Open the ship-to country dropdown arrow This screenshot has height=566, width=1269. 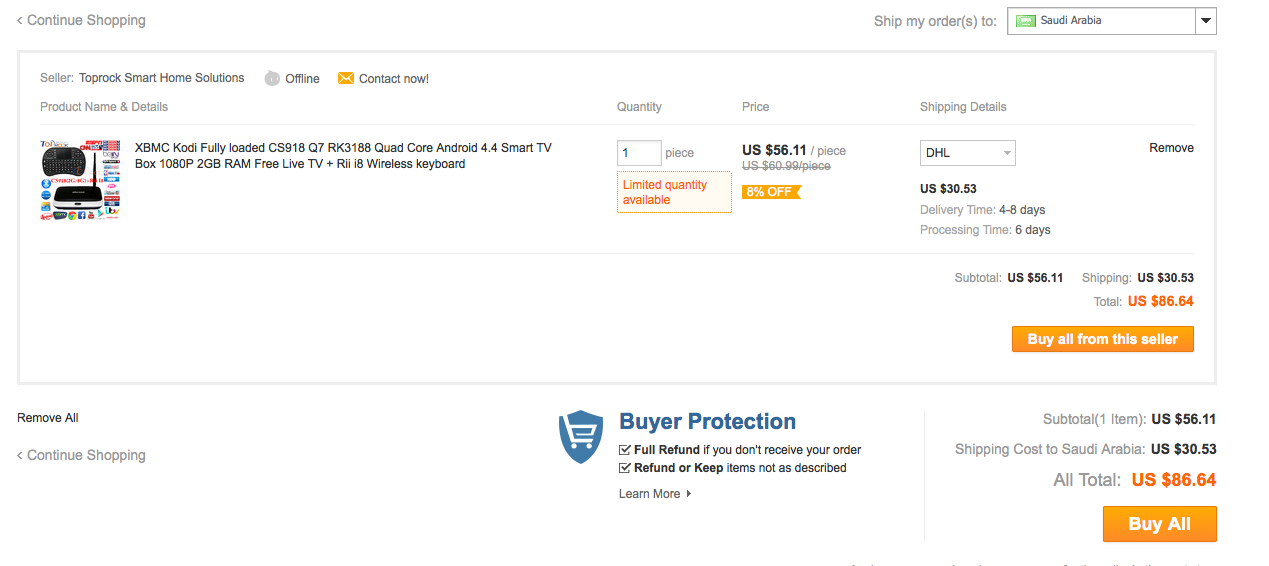(x=1205, y=20)
